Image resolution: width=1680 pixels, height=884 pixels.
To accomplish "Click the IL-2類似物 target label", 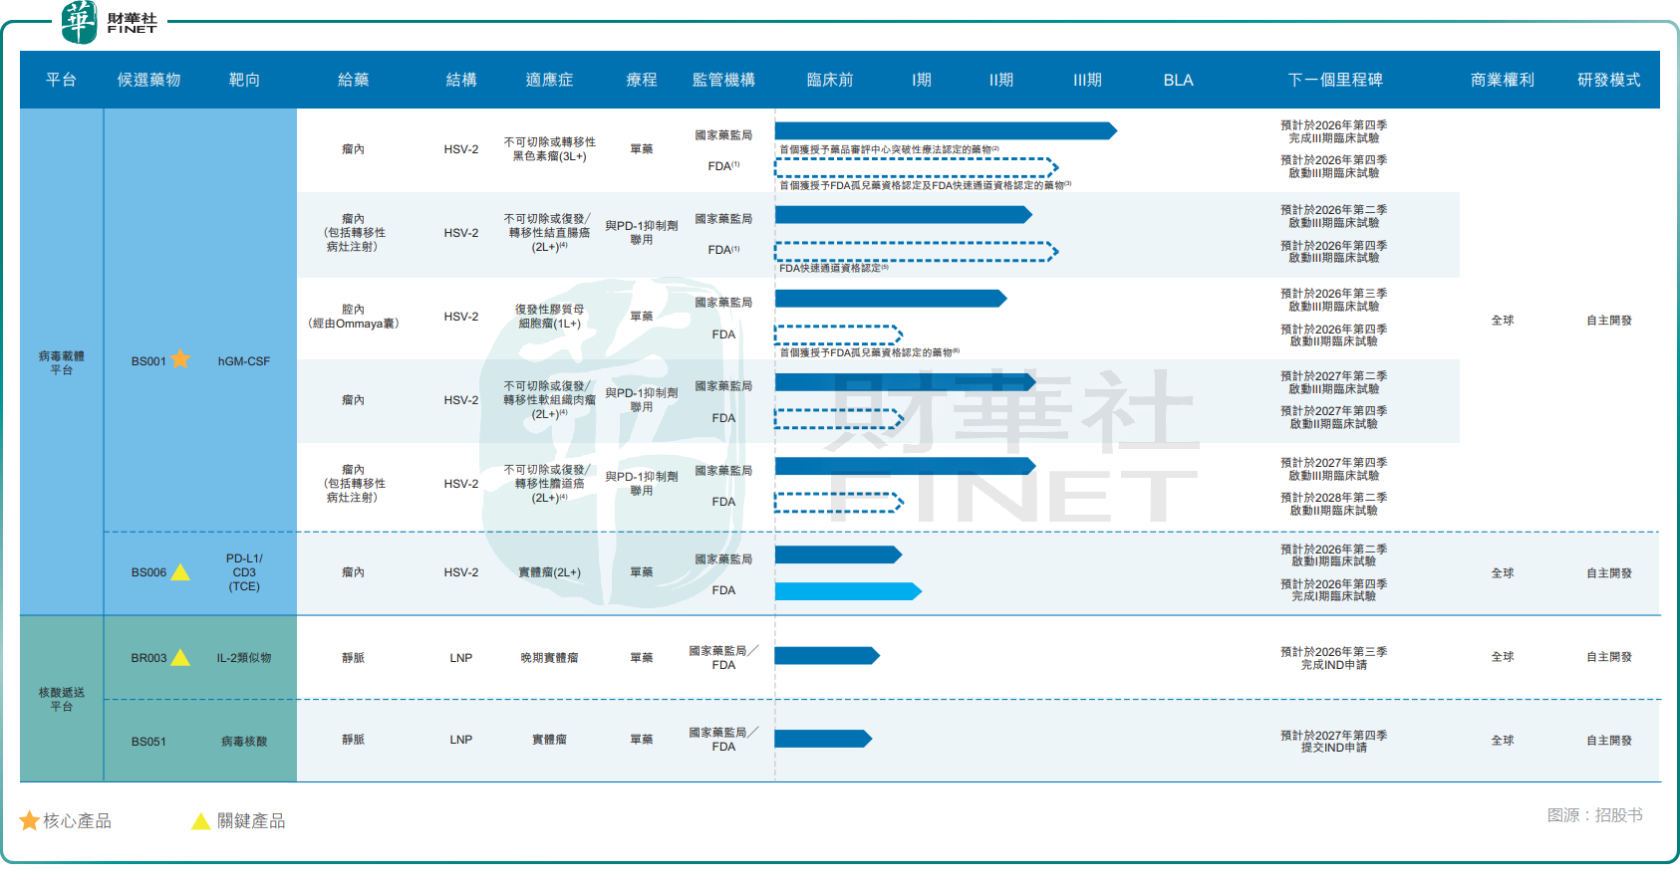I will click(x=244, y=658).
